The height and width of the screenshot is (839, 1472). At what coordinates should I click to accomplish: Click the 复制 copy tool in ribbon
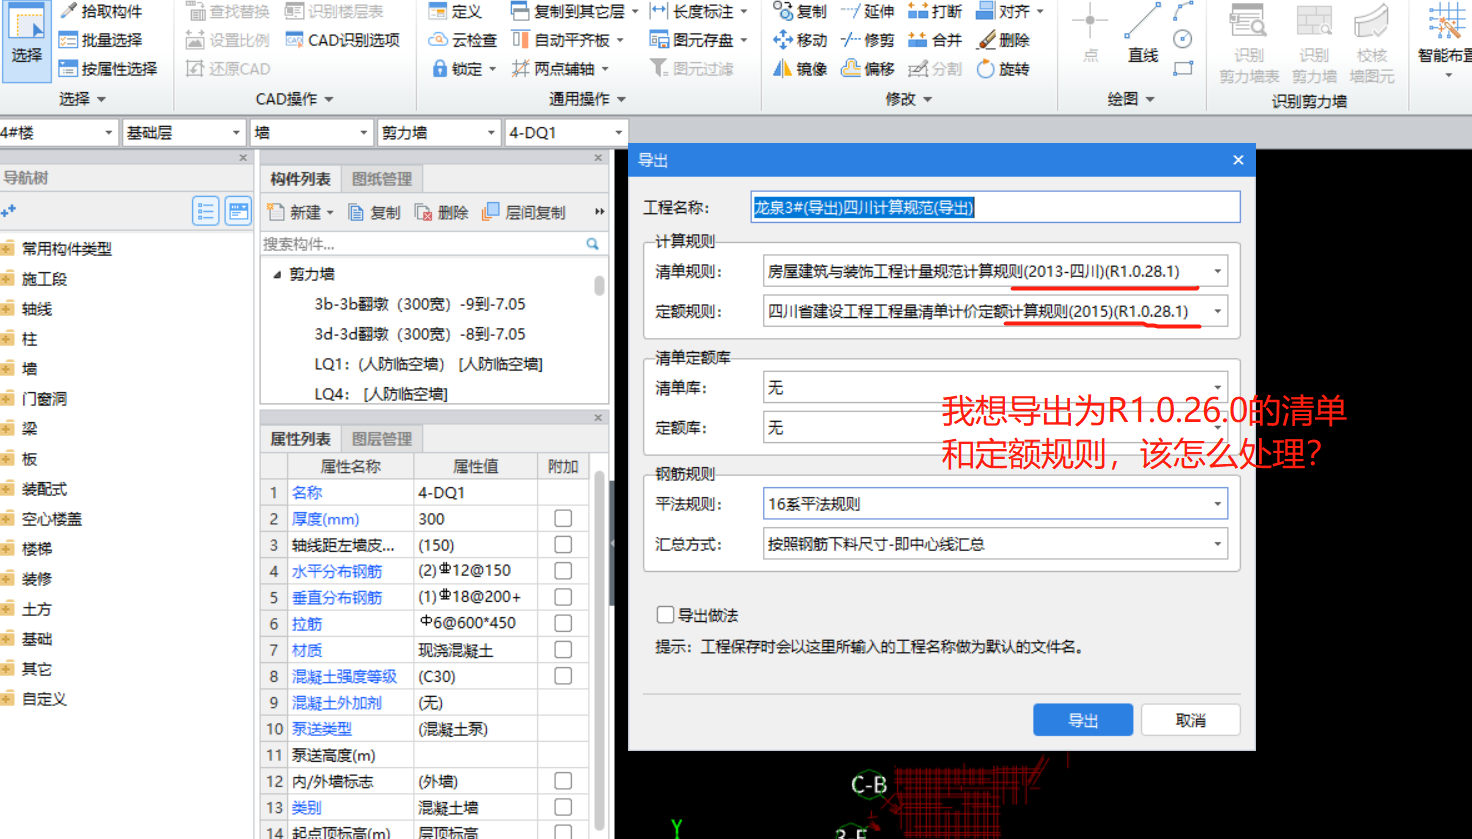[800, 11]
